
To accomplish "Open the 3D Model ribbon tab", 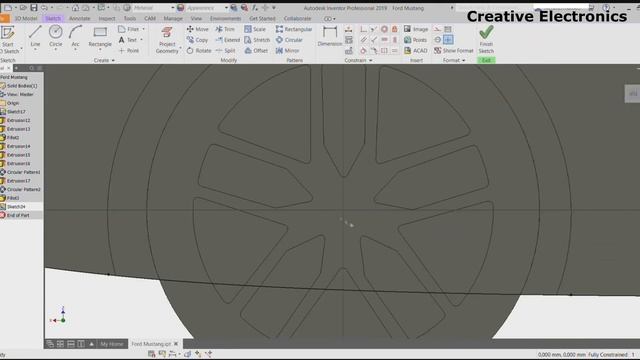I will point(26,18).
